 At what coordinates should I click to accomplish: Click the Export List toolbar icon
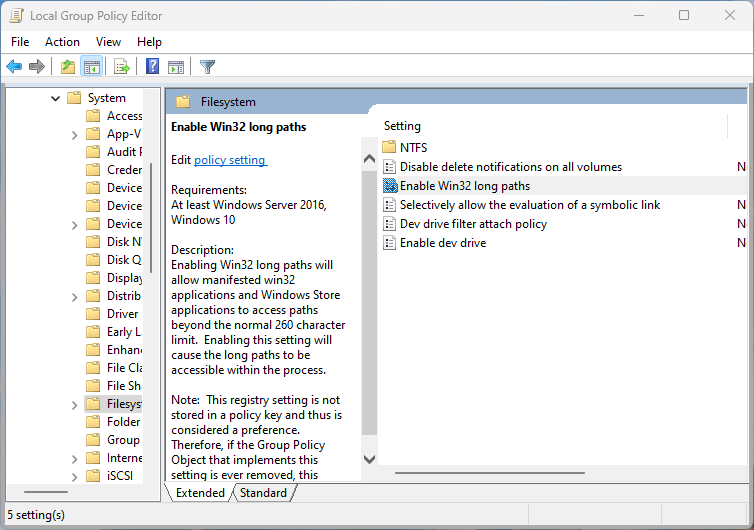(x=121, y=67)
